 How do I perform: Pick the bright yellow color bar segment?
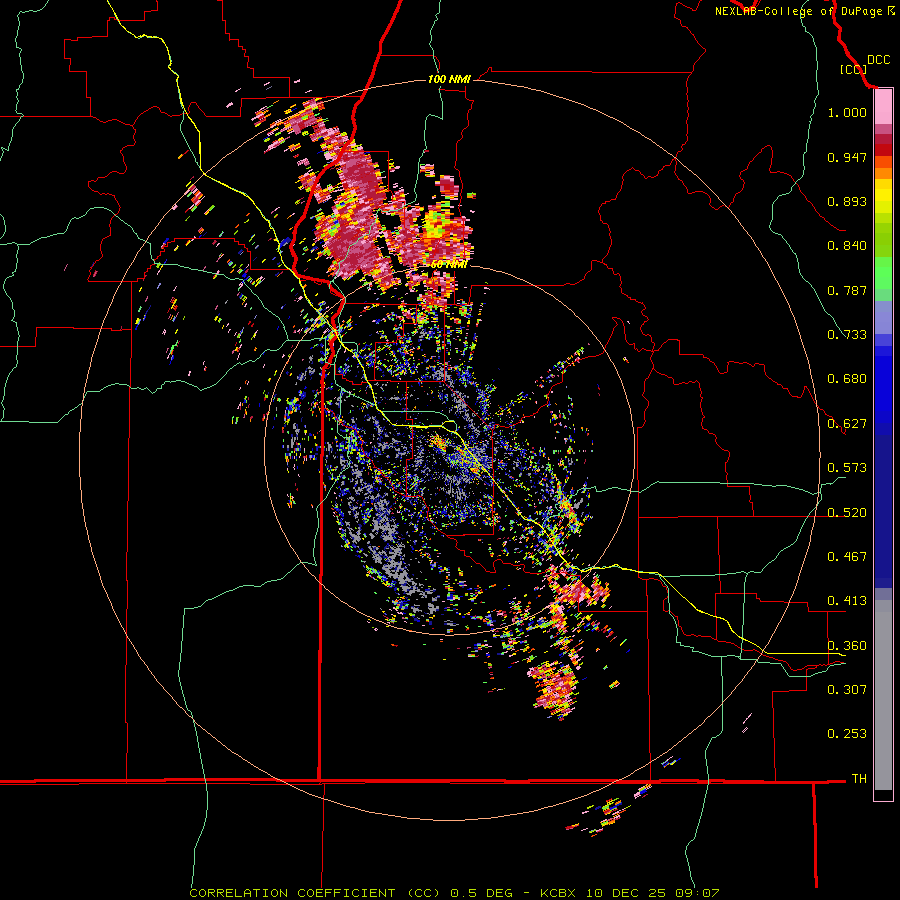click(883, 197)
